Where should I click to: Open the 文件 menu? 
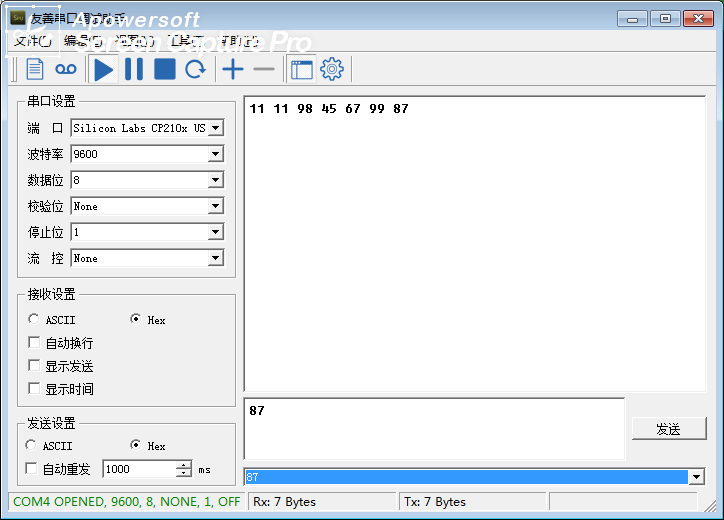click(32, 41)
